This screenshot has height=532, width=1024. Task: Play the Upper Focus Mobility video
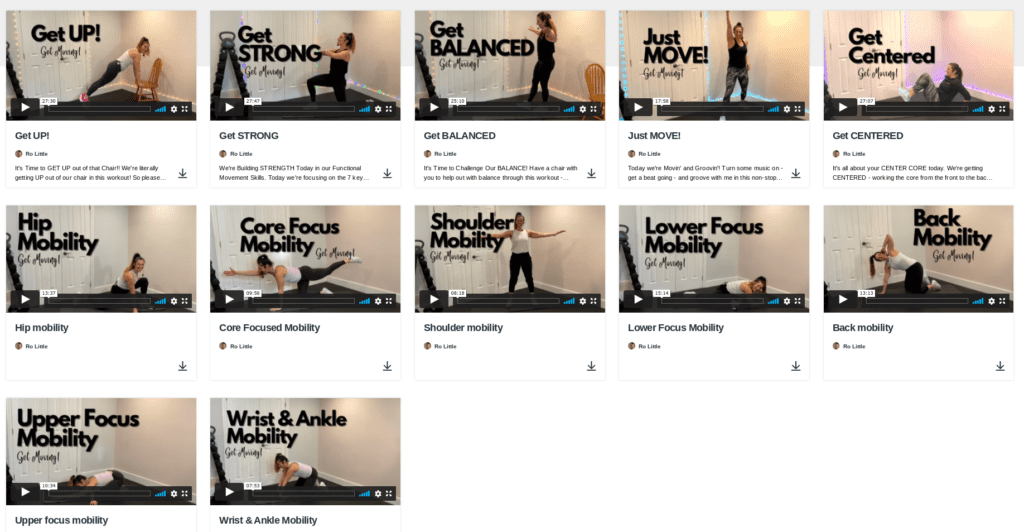tap(25, 492)
